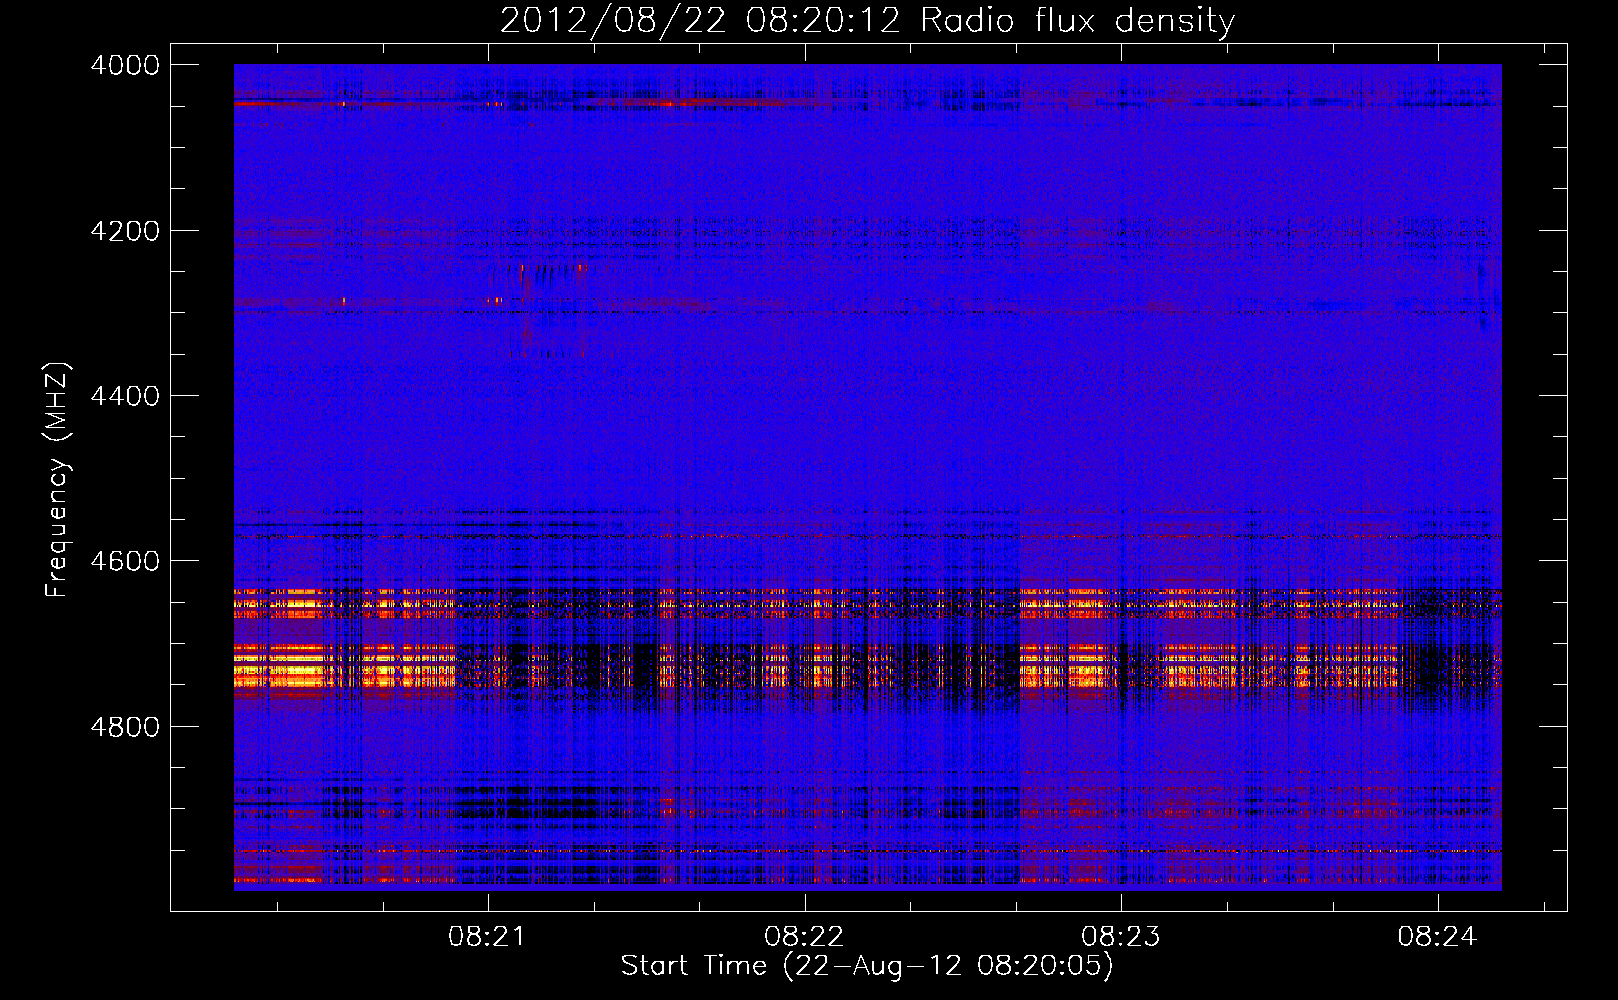The image size is (1618, 1000).
Task: Click the 4200 frequency tick label
Action: click(125, 231)
